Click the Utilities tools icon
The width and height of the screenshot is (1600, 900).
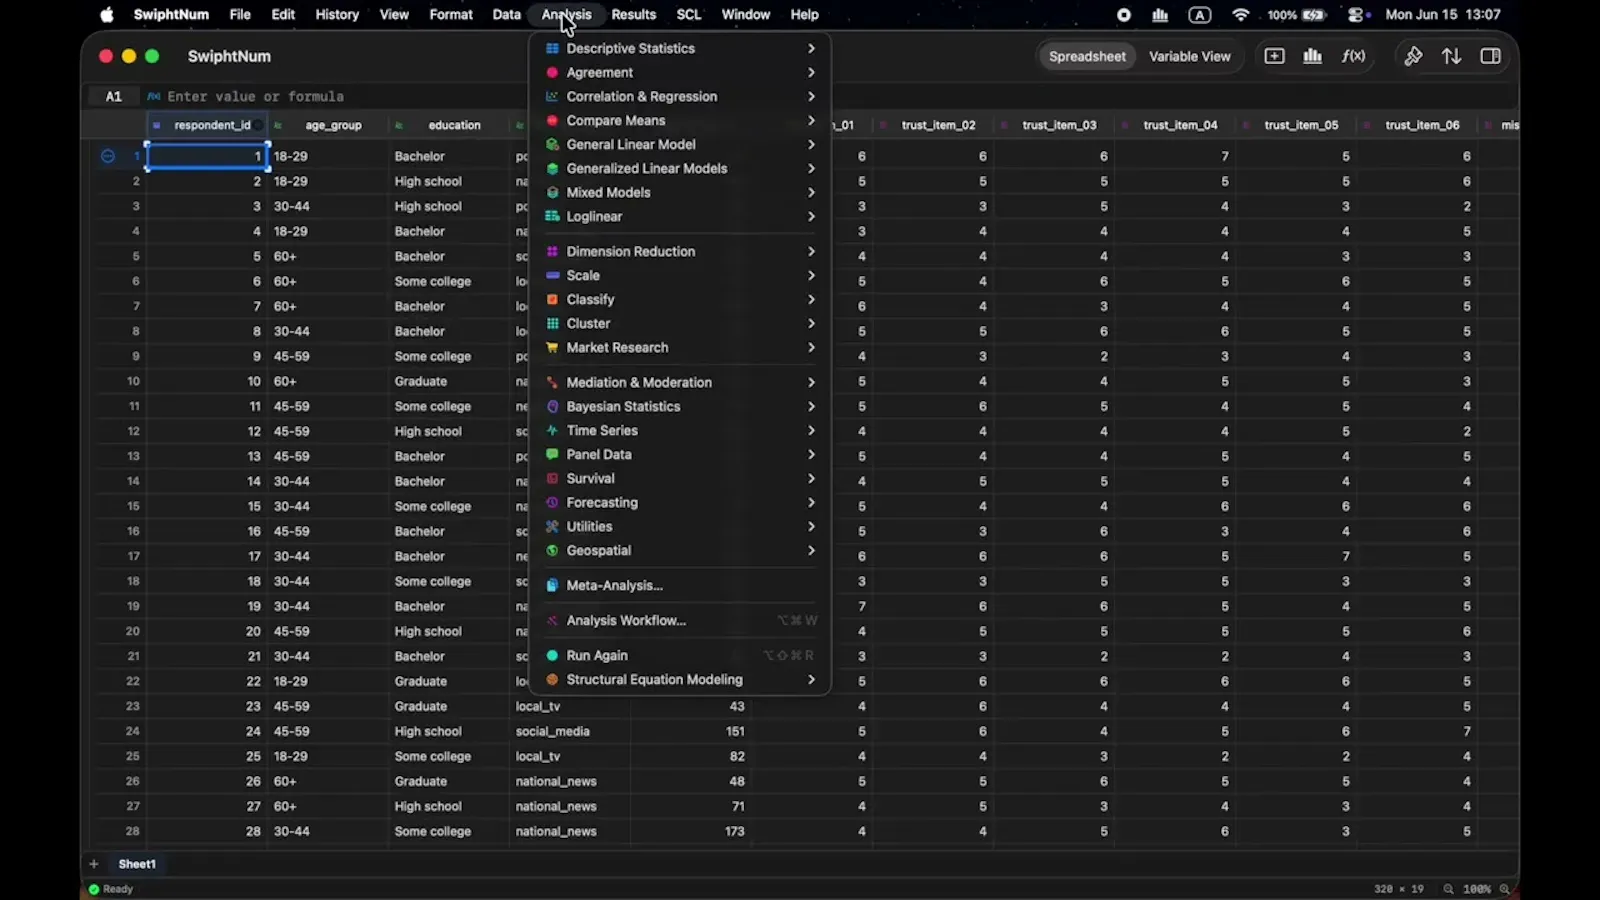click(552, 526)
